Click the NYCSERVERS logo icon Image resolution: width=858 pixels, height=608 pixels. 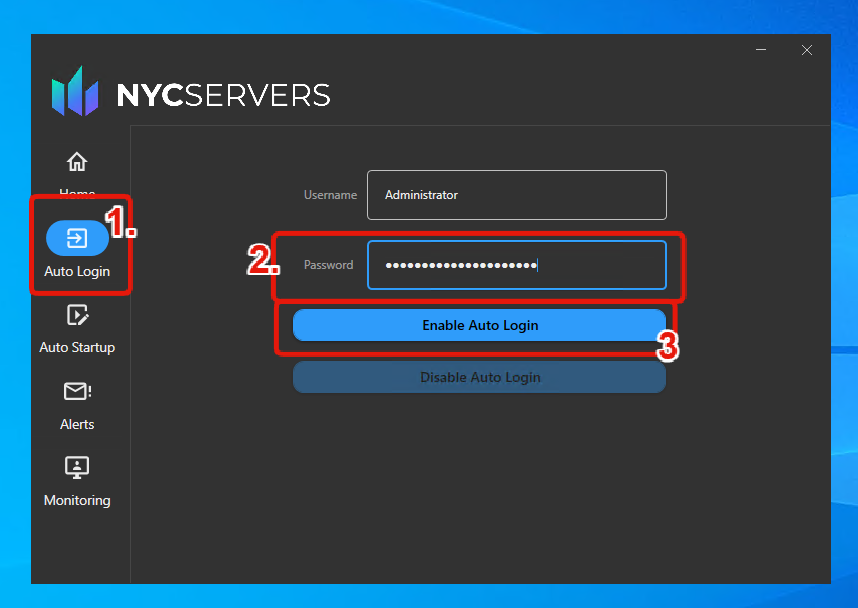click(x=75, y=91)
